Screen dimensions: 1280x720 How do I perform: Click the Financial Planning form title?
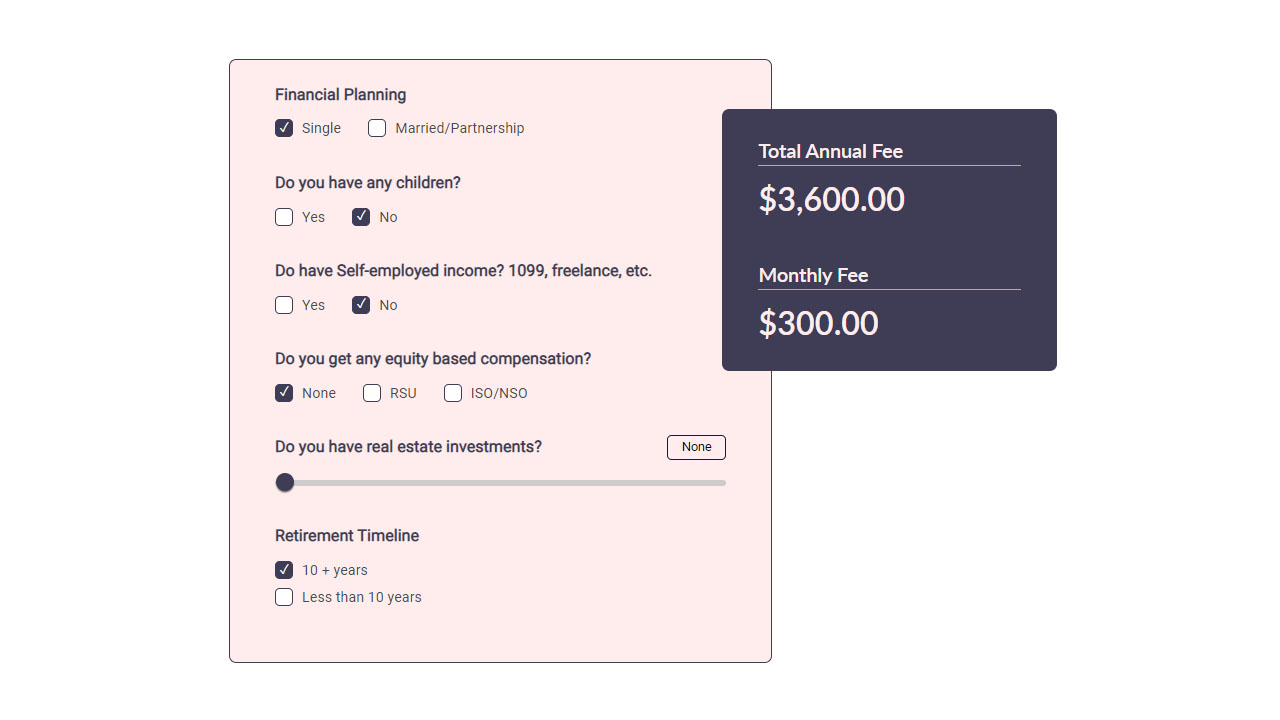340,94
